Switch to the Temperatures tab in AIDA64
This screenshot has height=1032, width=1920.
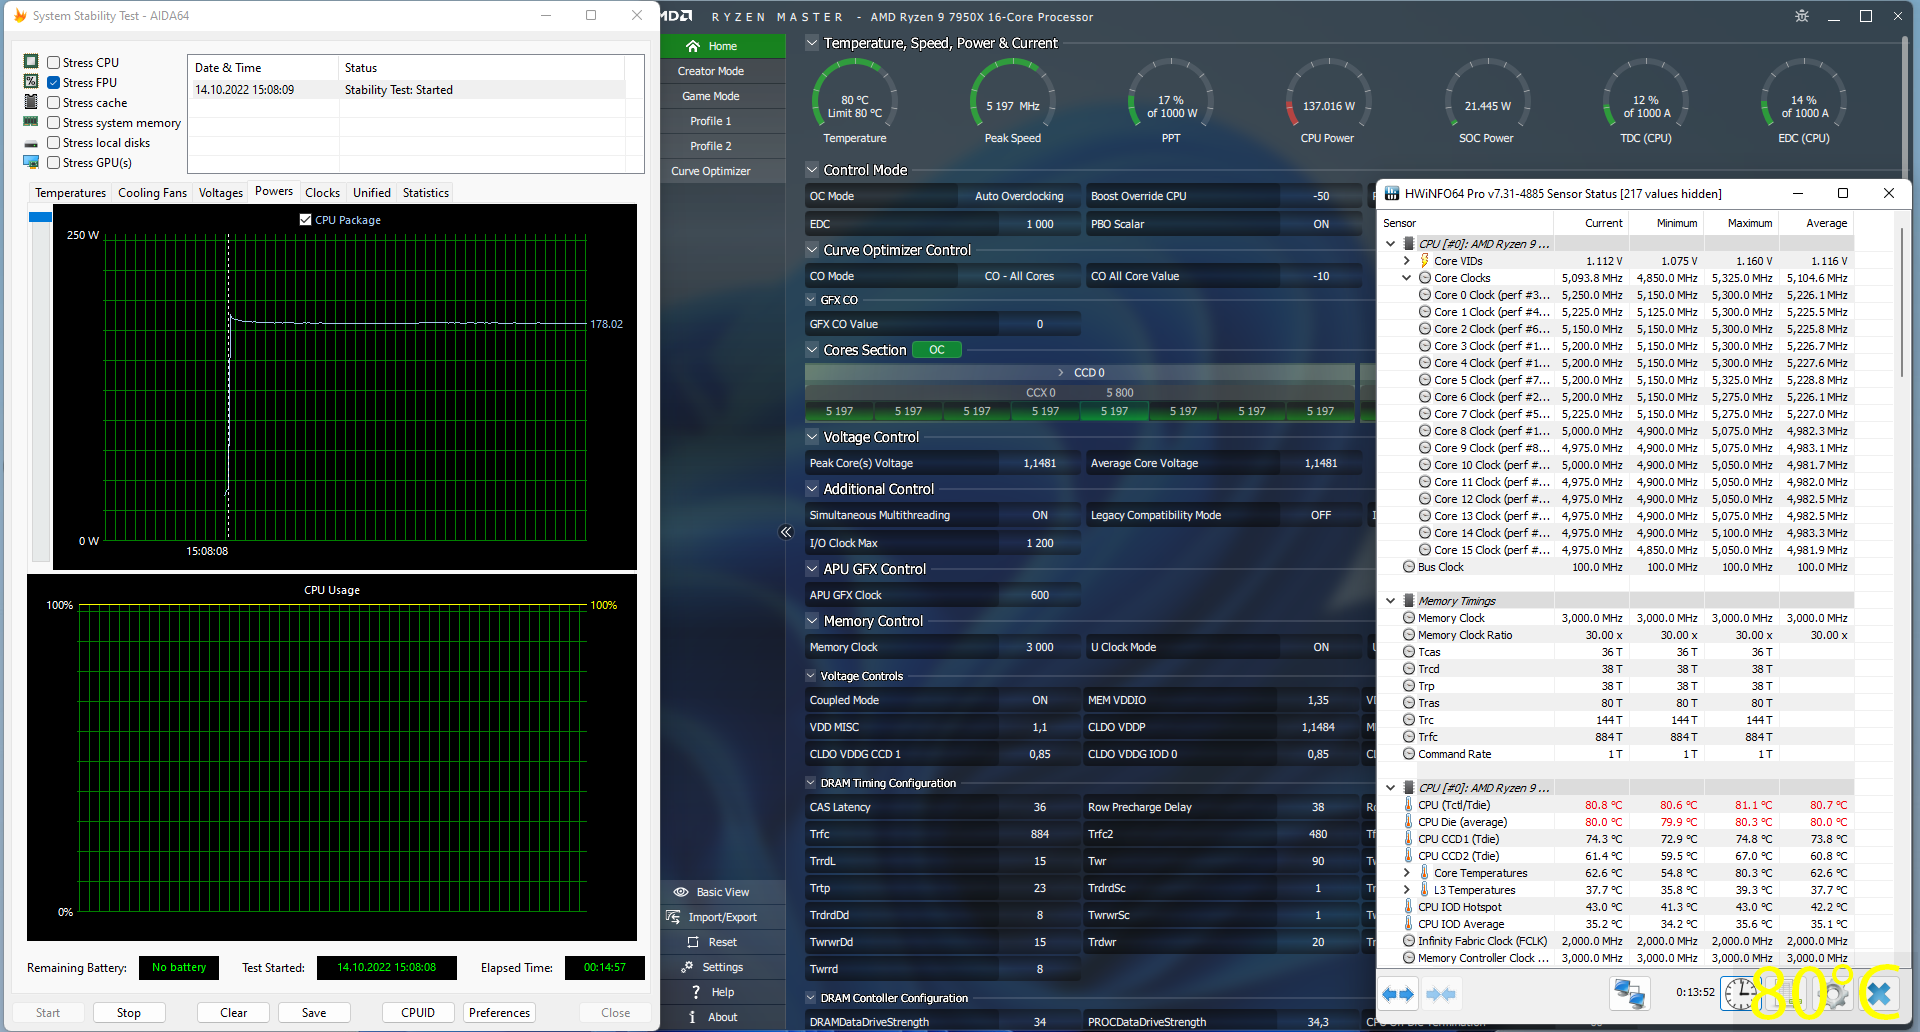point(70,192)
